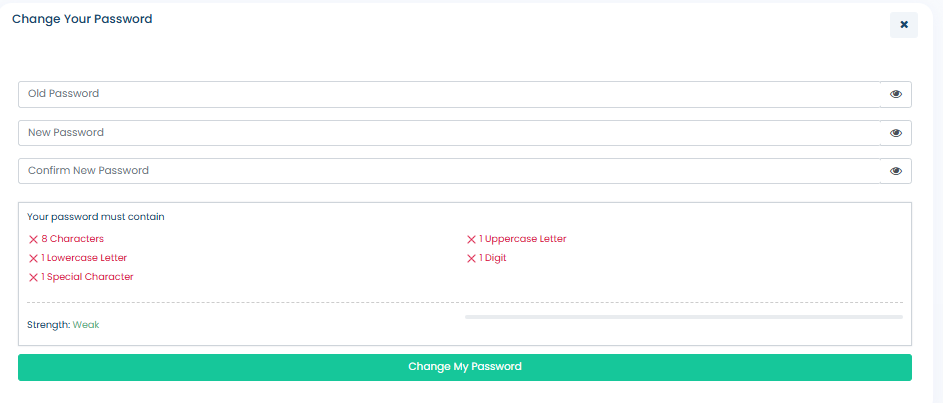The width and height of the screenshot is (943, 403).
Task: Click the X icon beside 1 Special Character
Action: tap(33, 278)
